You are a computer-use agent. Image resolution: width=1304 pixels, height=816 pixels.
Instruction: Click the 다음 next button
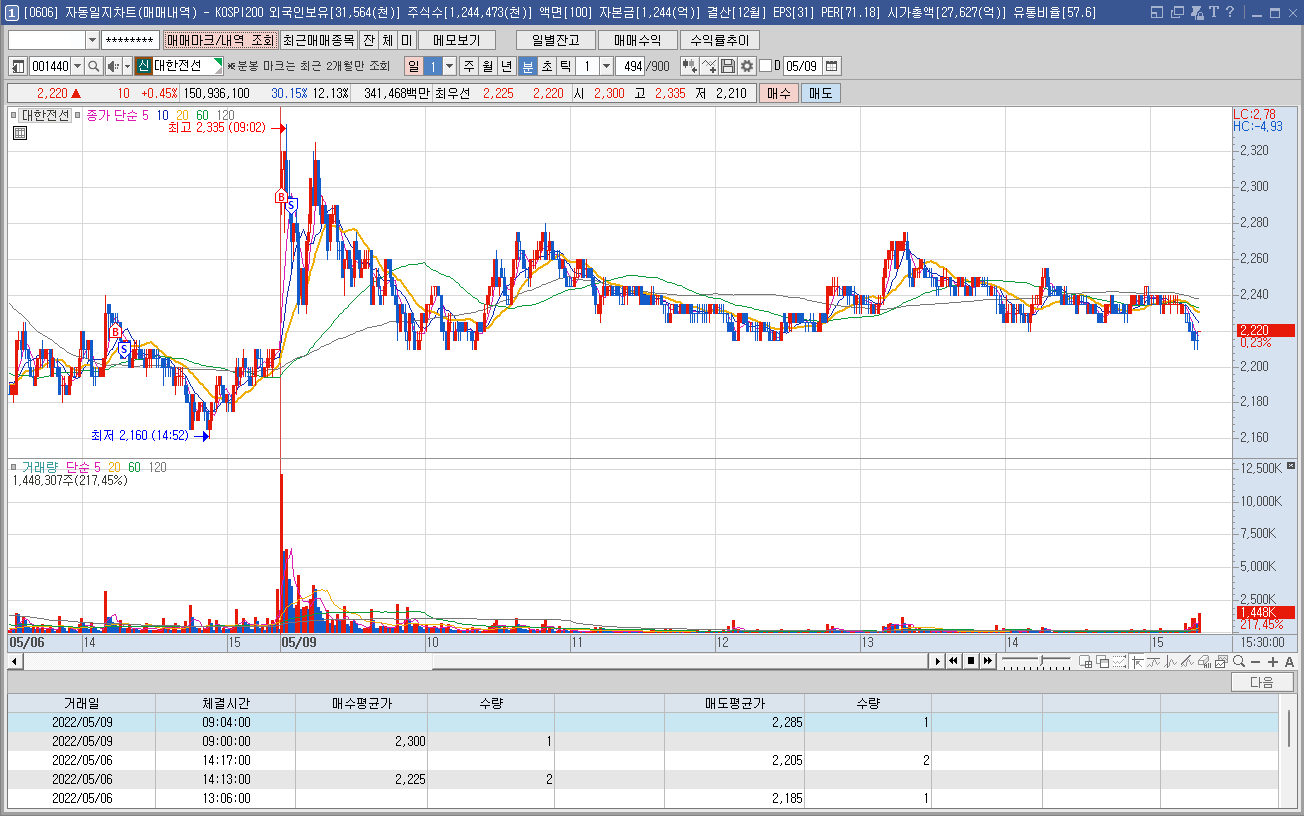(x=1262, y=682)
